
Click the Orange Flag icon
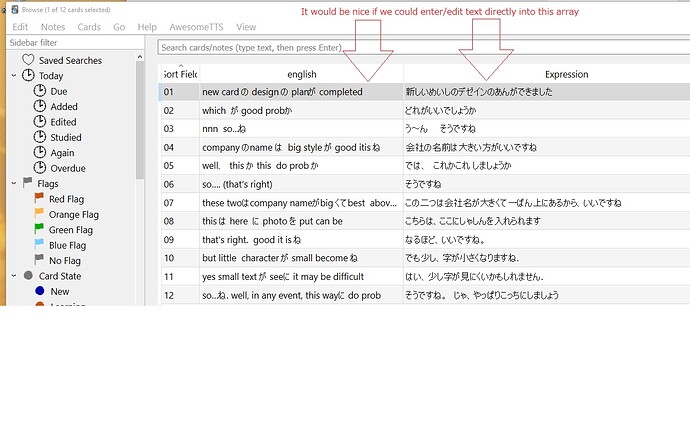coord(39,213)
